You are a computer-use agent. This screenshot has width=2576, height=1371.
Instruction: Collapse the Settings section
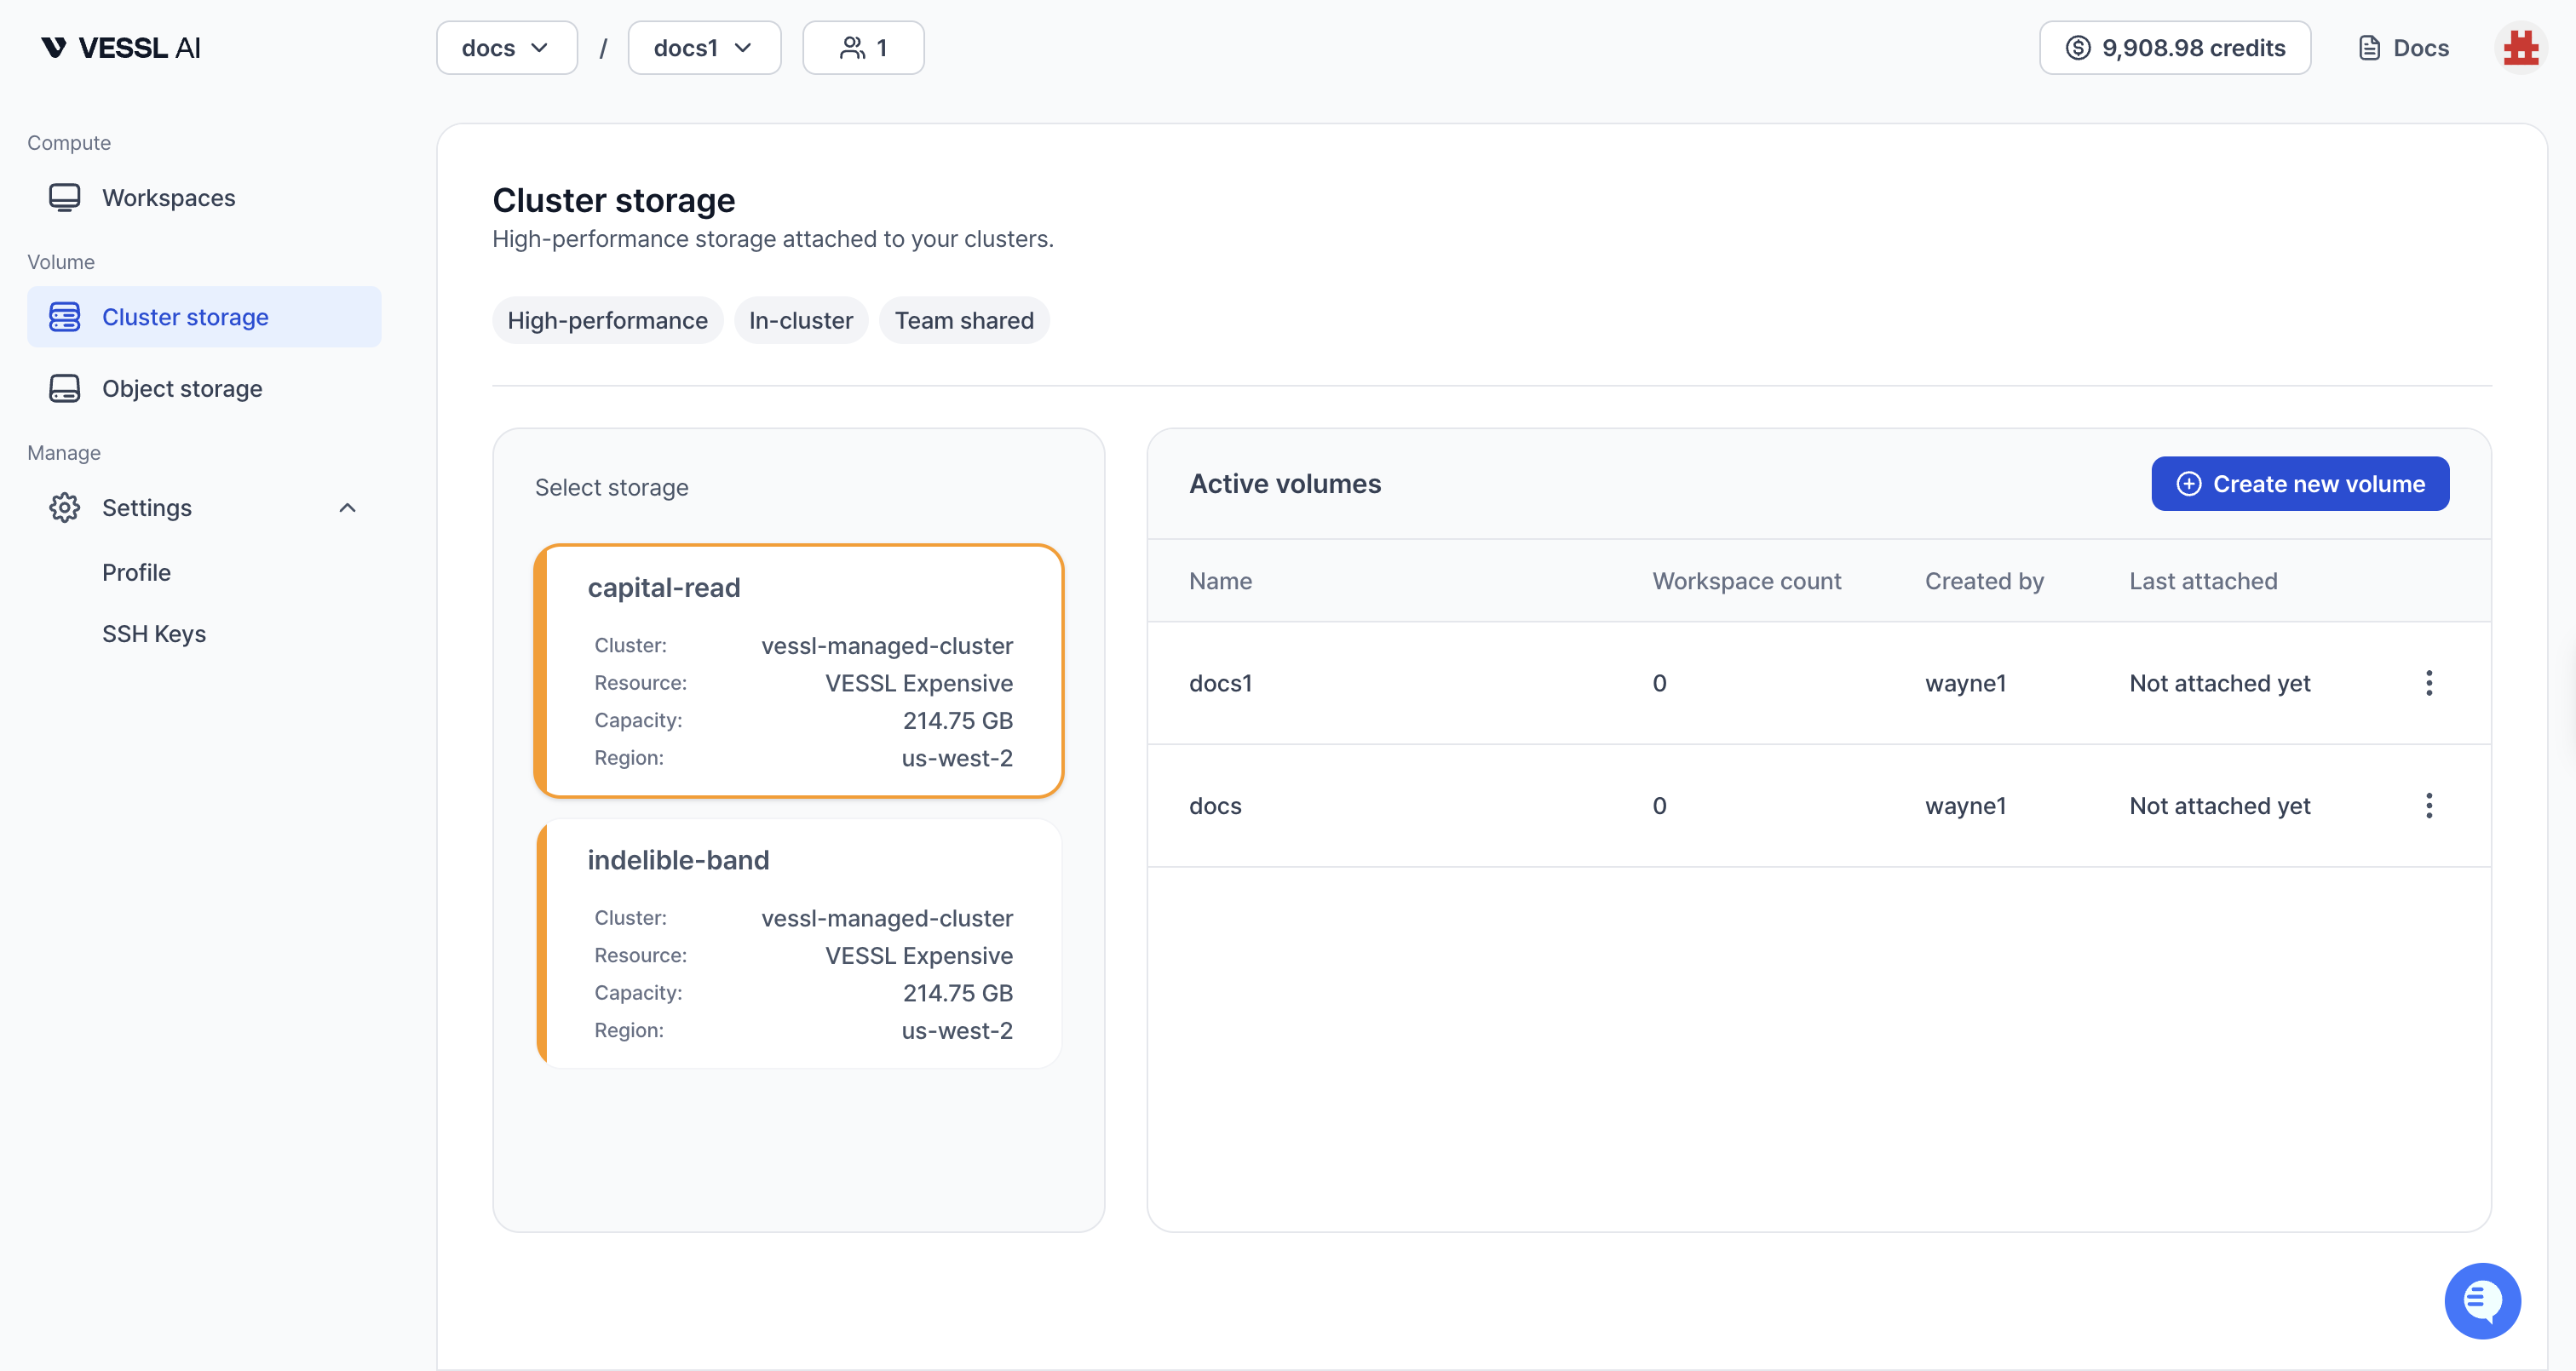347,507
